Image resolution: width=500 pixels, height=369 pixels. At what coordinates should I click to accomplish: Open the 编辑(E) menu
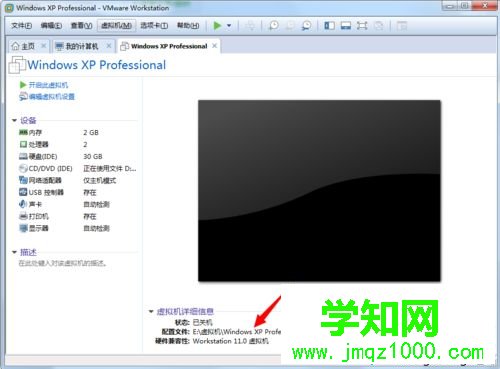coord(51,26)
